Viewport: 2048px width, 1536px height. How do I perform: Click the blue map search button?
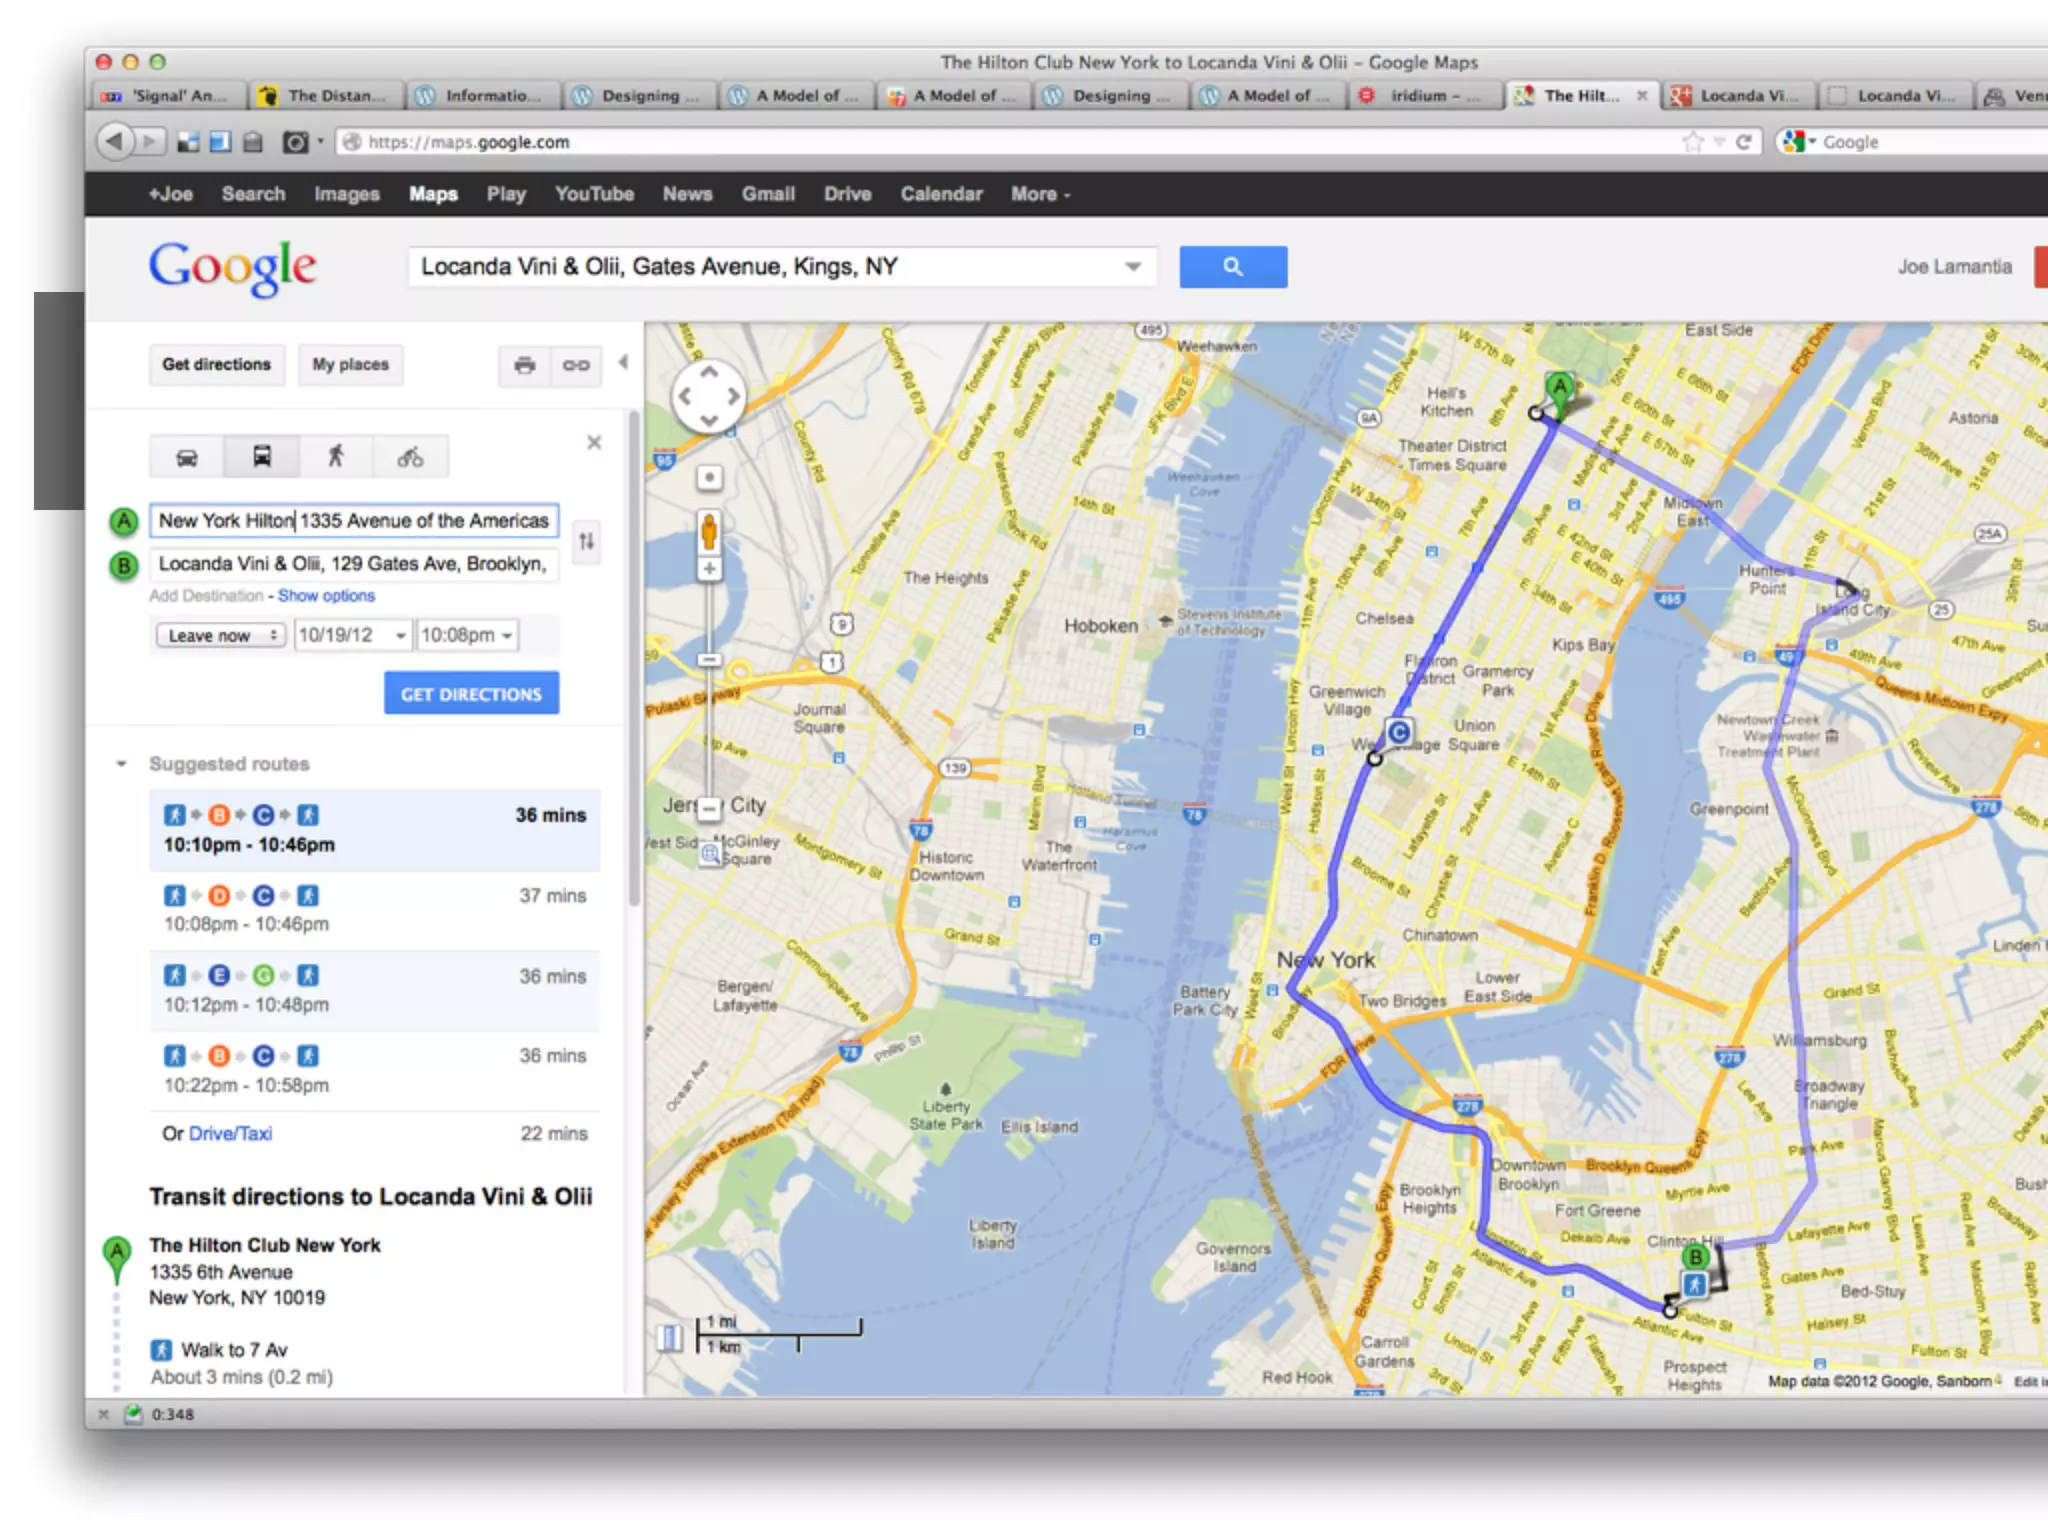click(1232, 267)
